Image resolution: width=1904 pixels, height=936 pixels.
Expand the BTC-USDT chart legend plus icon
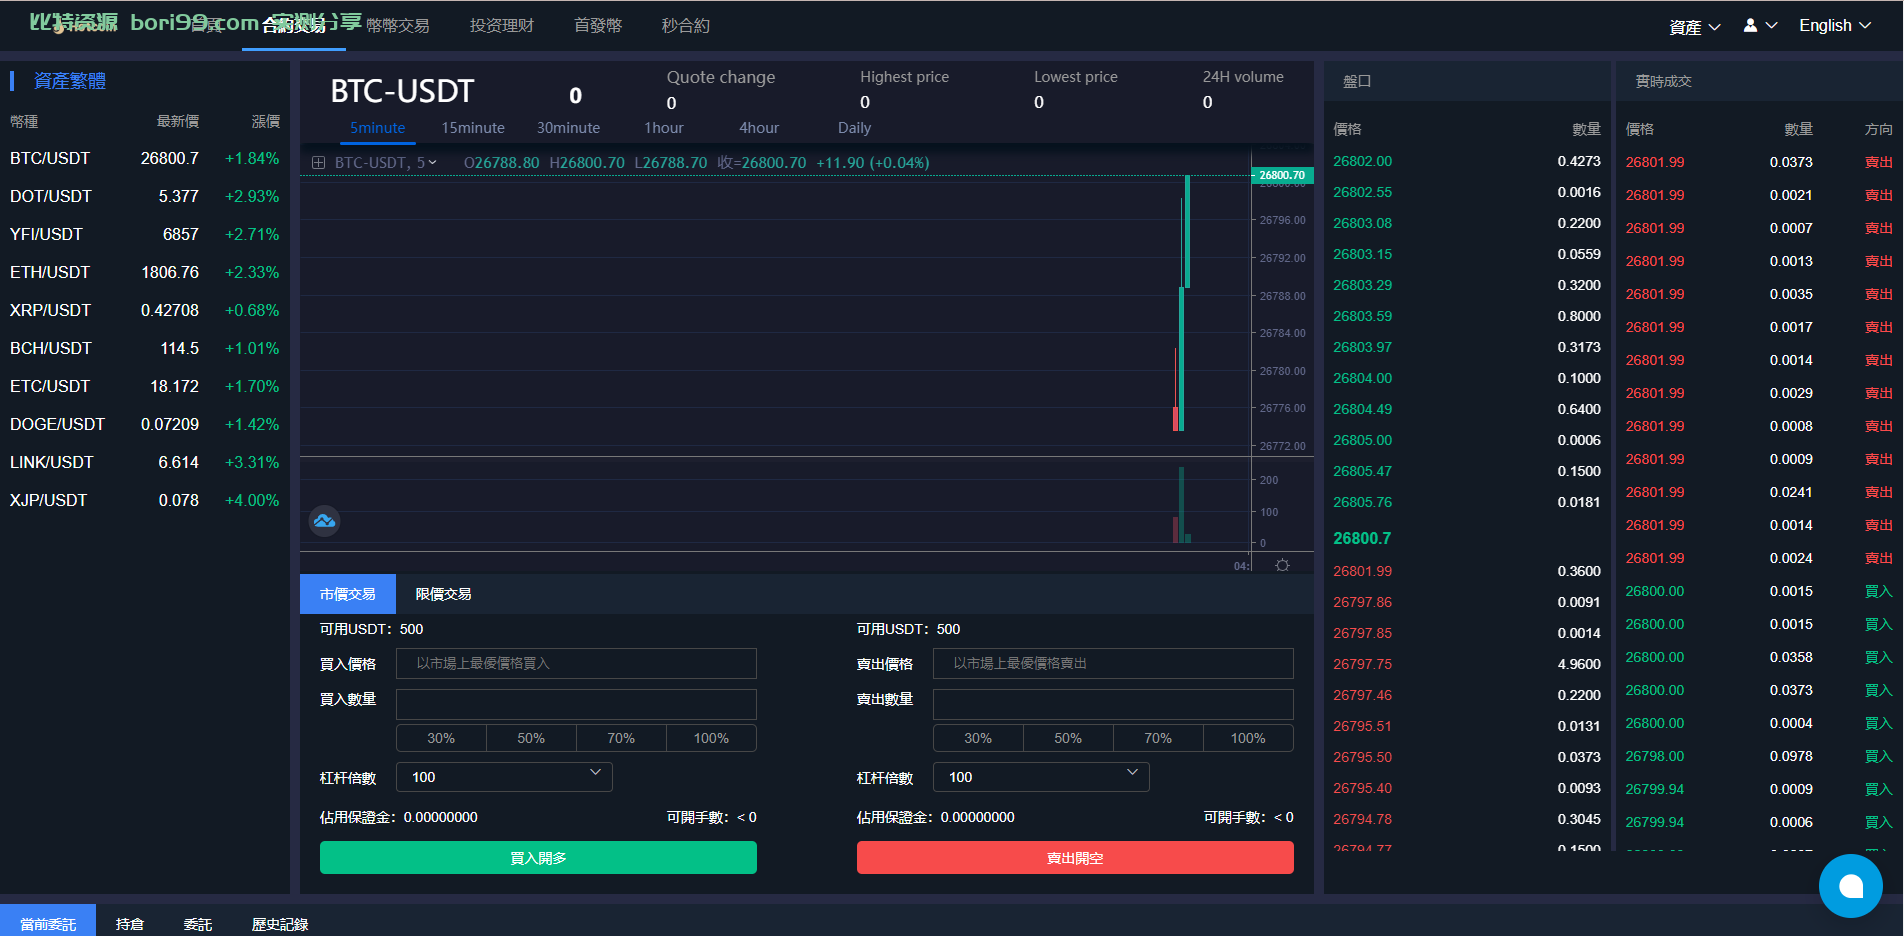pos(318,162)
